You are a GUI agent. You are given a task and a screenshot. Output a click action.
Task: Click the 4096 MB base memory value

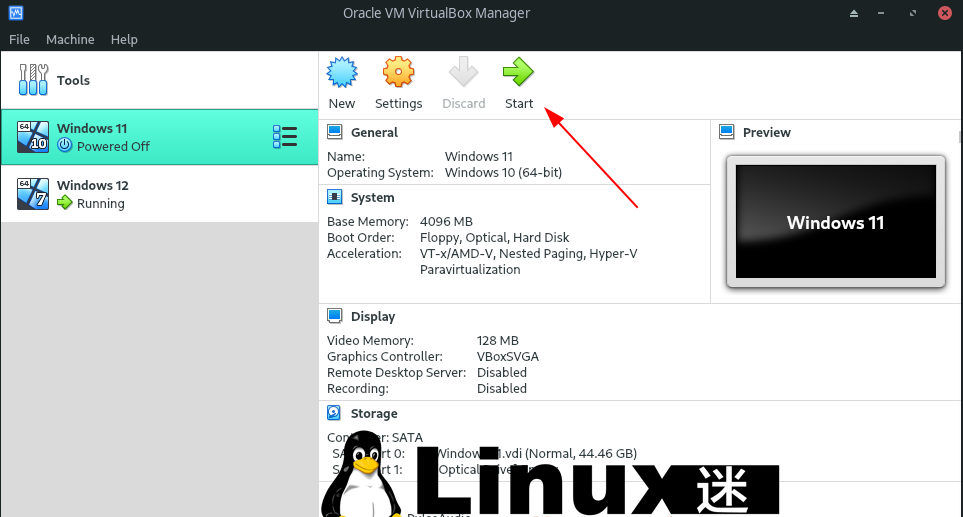[x=446, y=222]
